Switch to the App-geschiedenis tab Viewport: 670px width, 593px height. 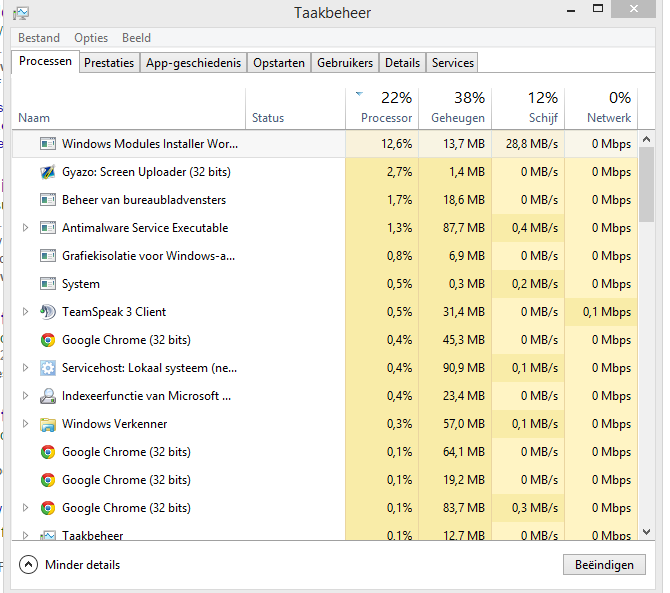point(194,63)
